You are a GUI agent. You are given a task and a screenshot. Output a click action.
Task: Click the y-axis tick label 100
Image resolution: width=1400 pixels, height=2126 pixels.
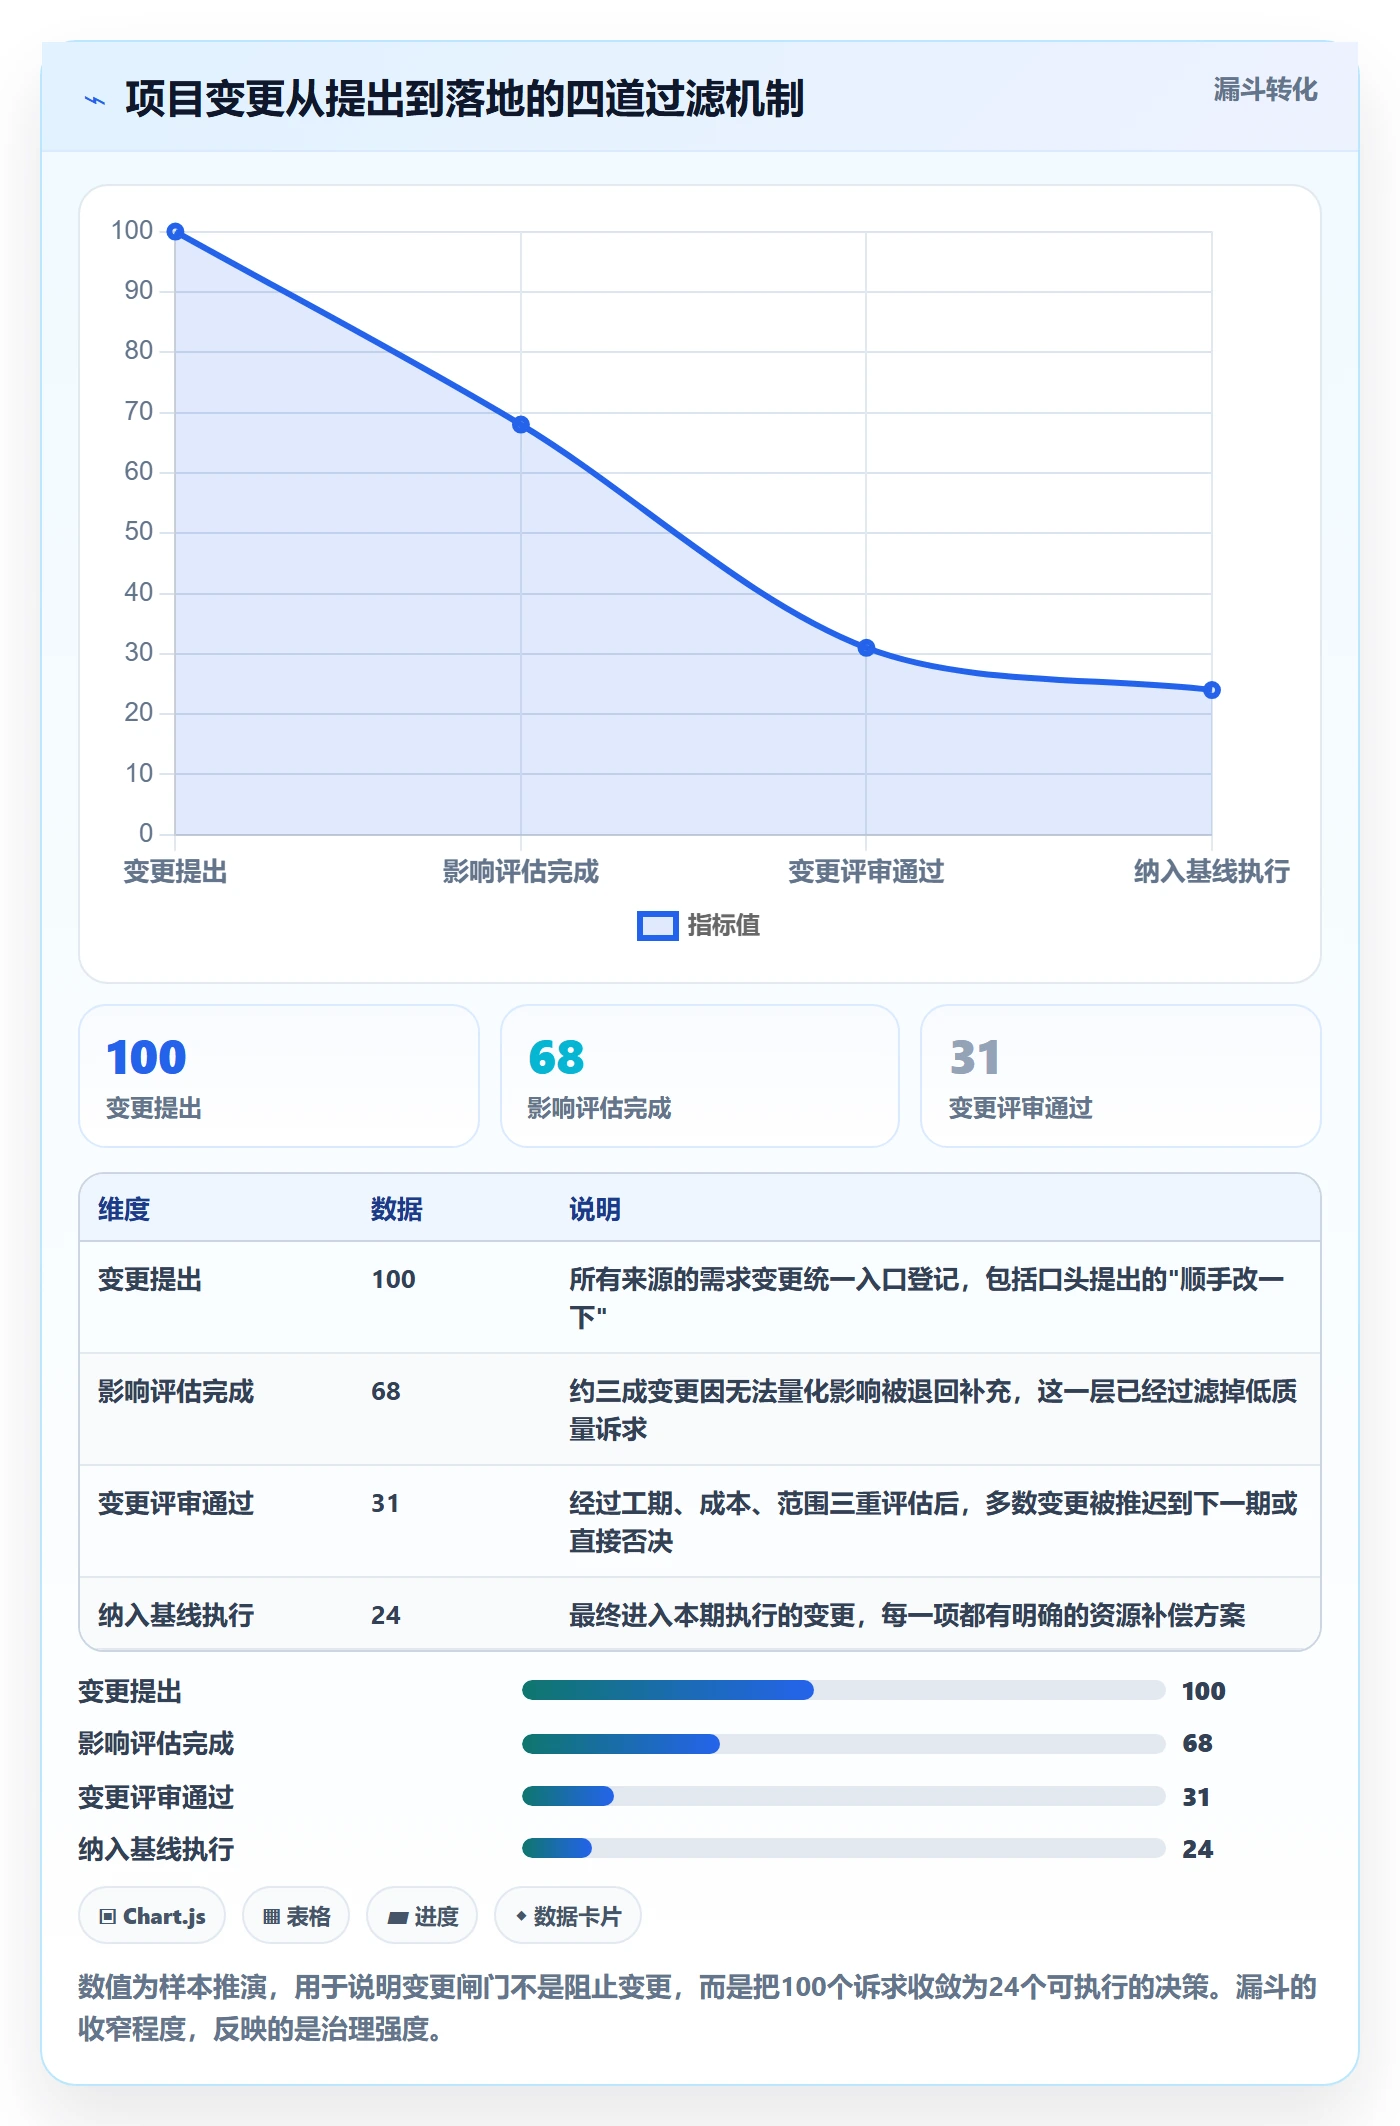[x=132, y=231]
